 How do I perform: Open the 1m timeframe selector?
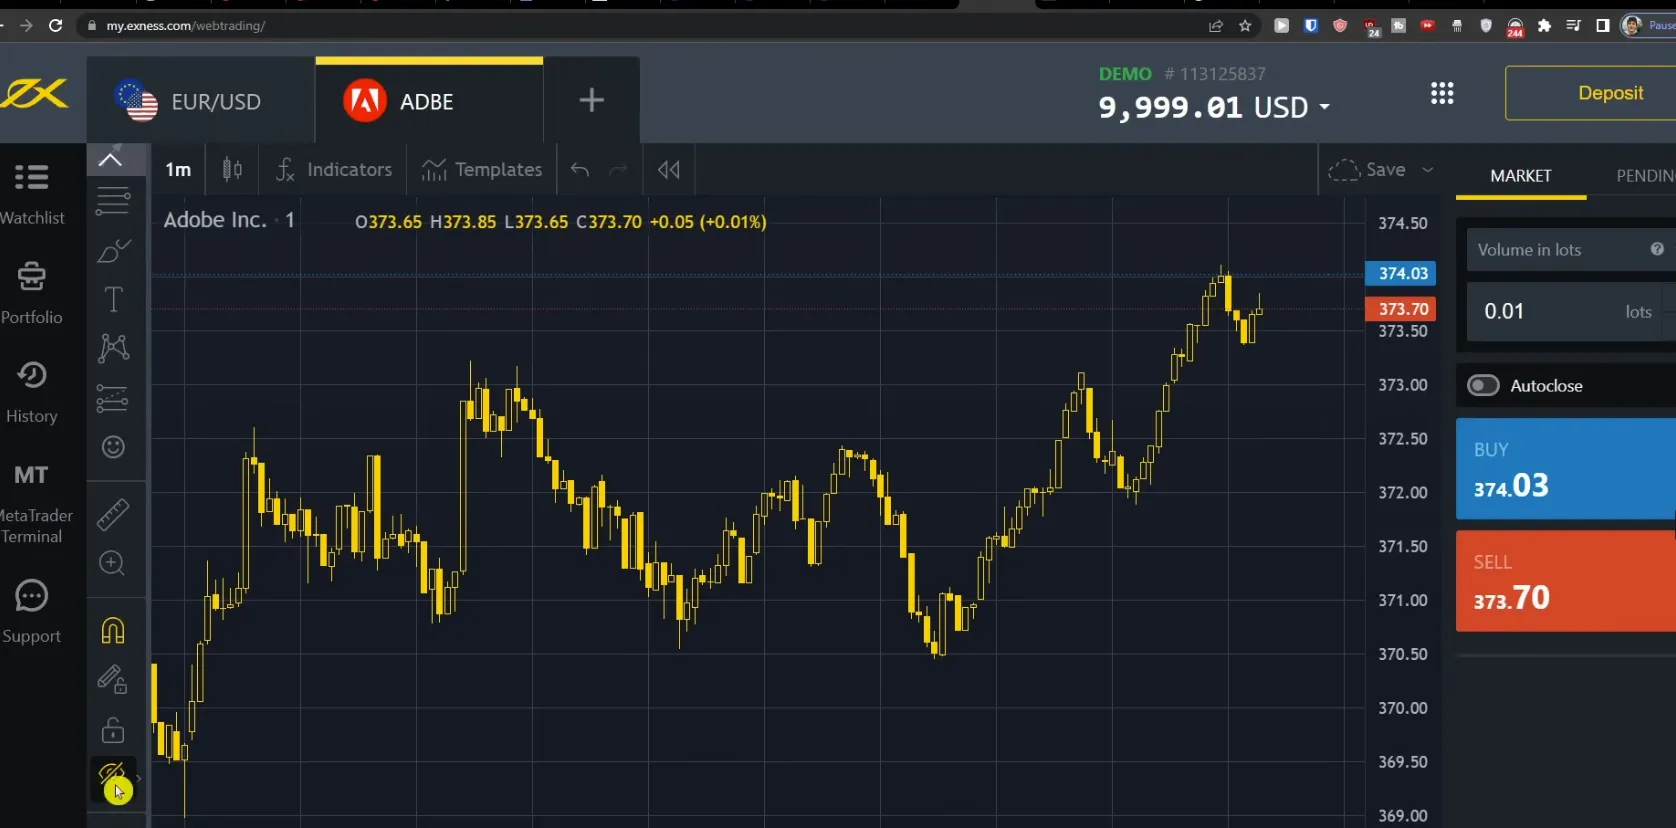(x=178, y=170)
